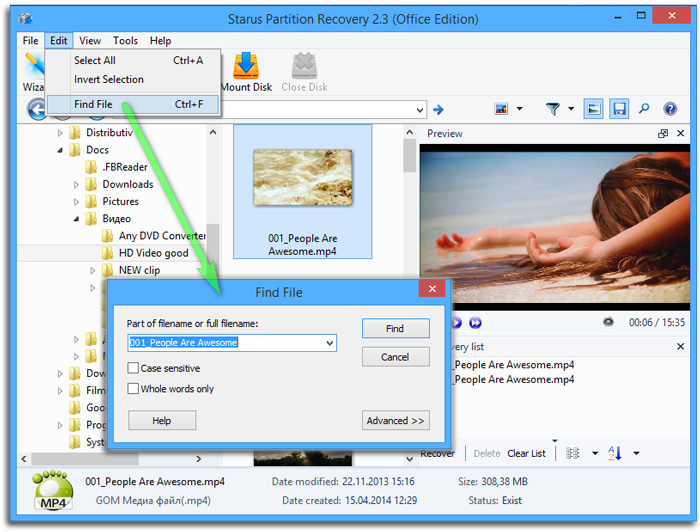Expand the Pictures folder
Image resolution: width=700 pixels, height=532 pixels.
pos(76,202)
